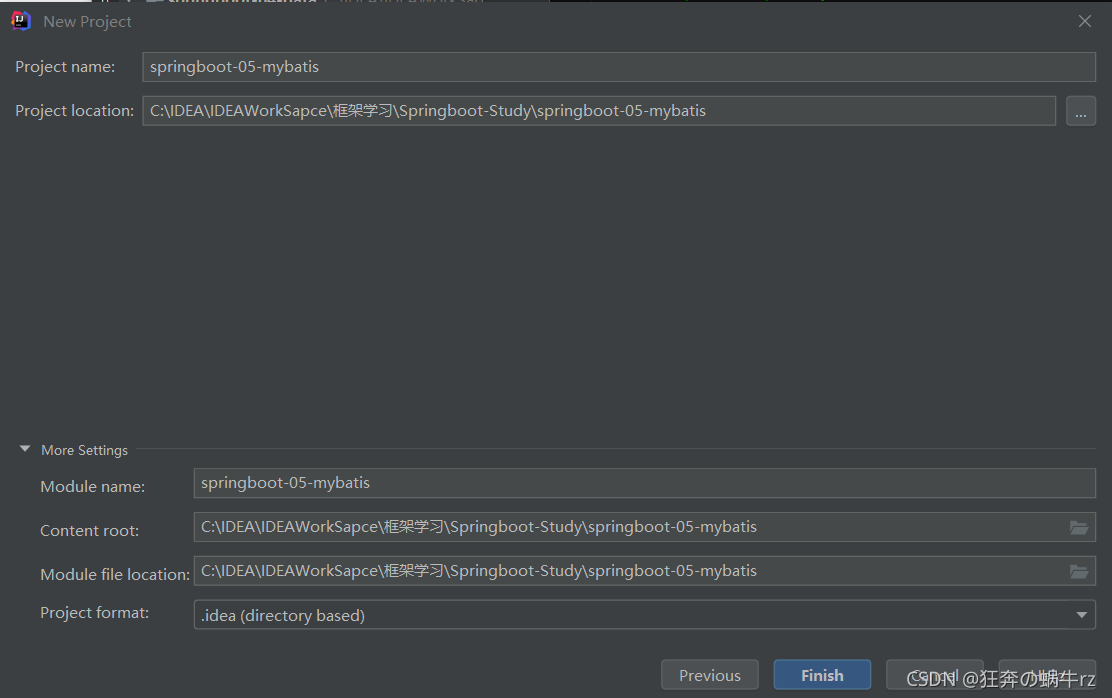
Task: Open the Project format dropdown
Action: tap(644, 615)
